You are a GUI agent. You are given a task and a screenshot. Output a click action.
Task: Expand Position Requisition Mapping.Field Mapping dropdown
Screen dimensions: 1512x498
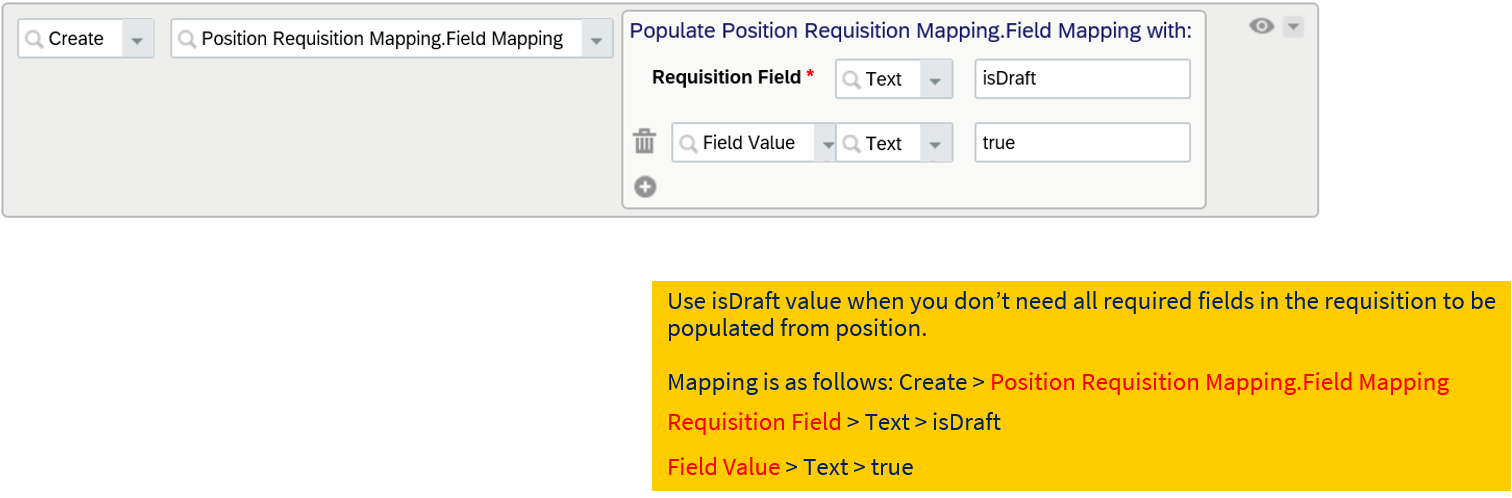tap(597, 39)
